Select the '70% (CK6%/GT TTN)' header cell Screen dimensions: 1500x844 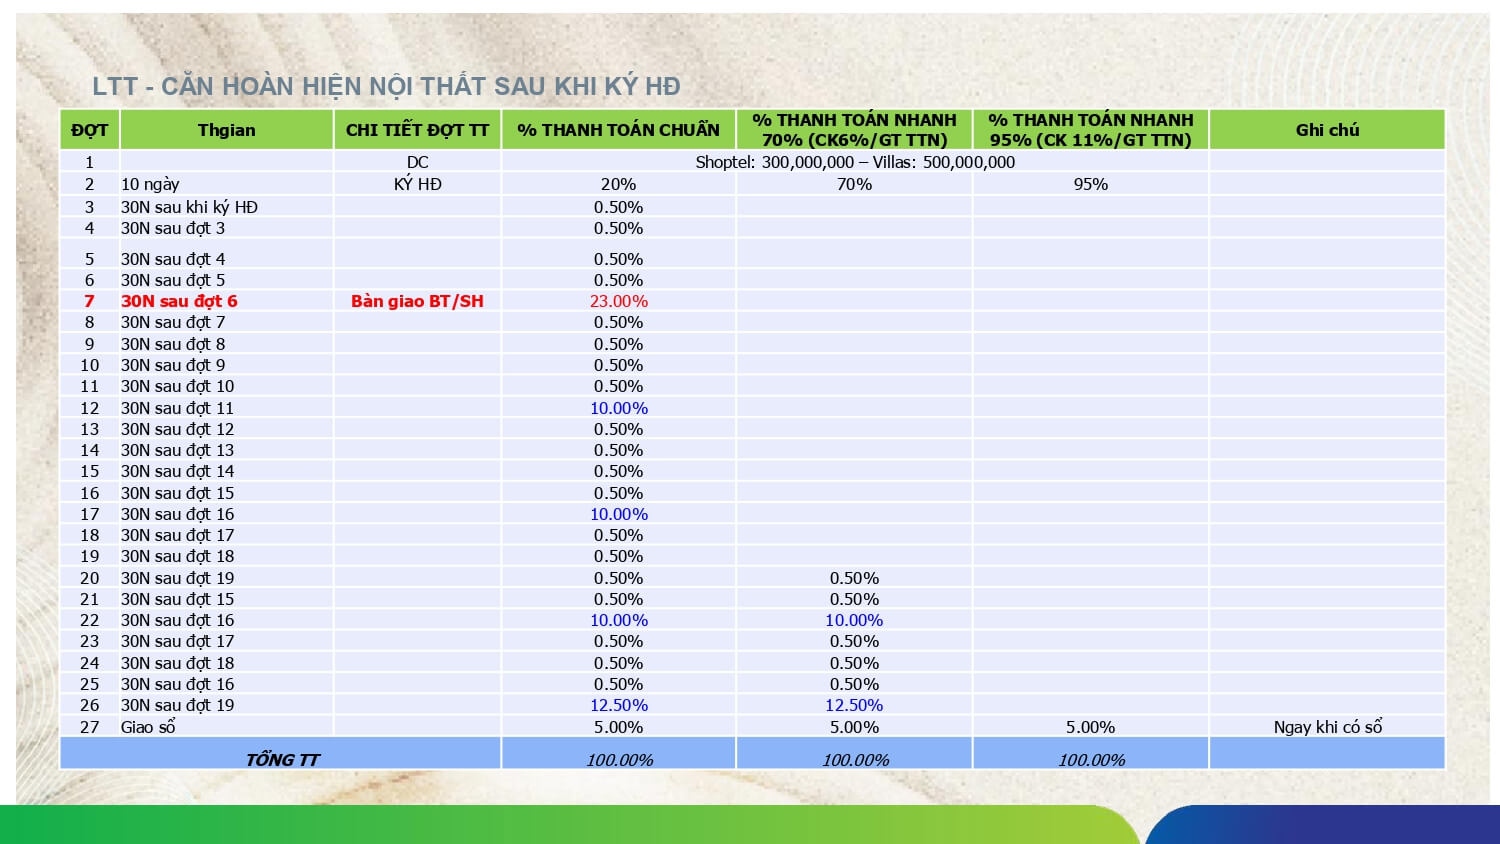click(854, 130)
